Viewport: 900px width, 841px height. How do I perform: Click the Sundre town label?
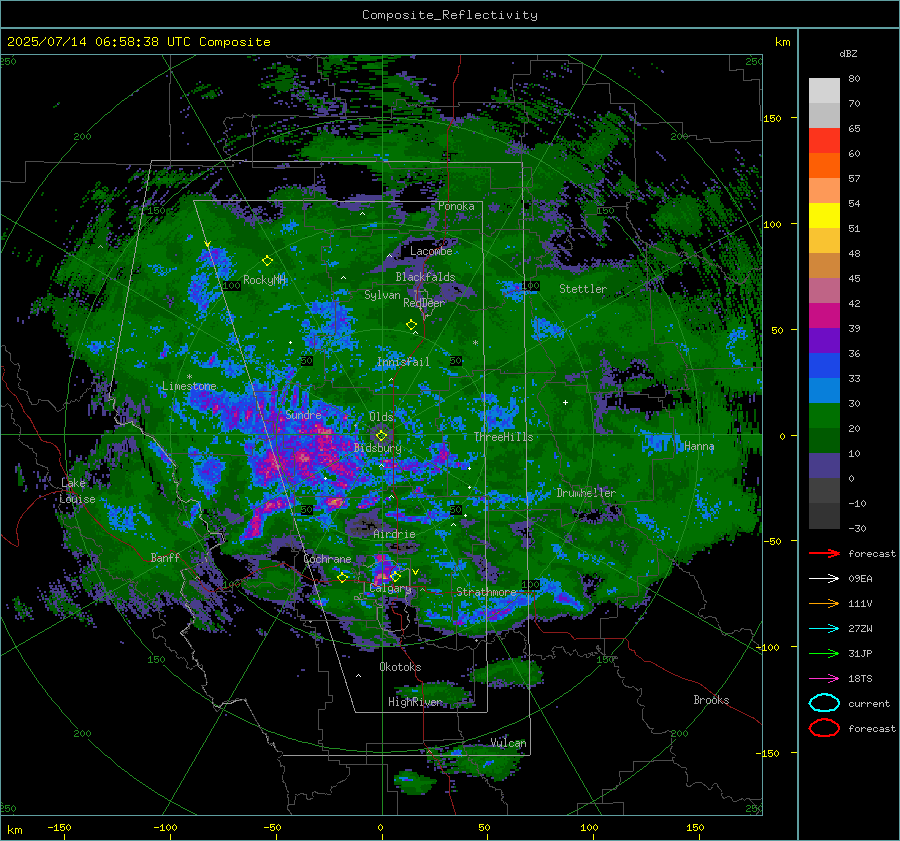303,414
